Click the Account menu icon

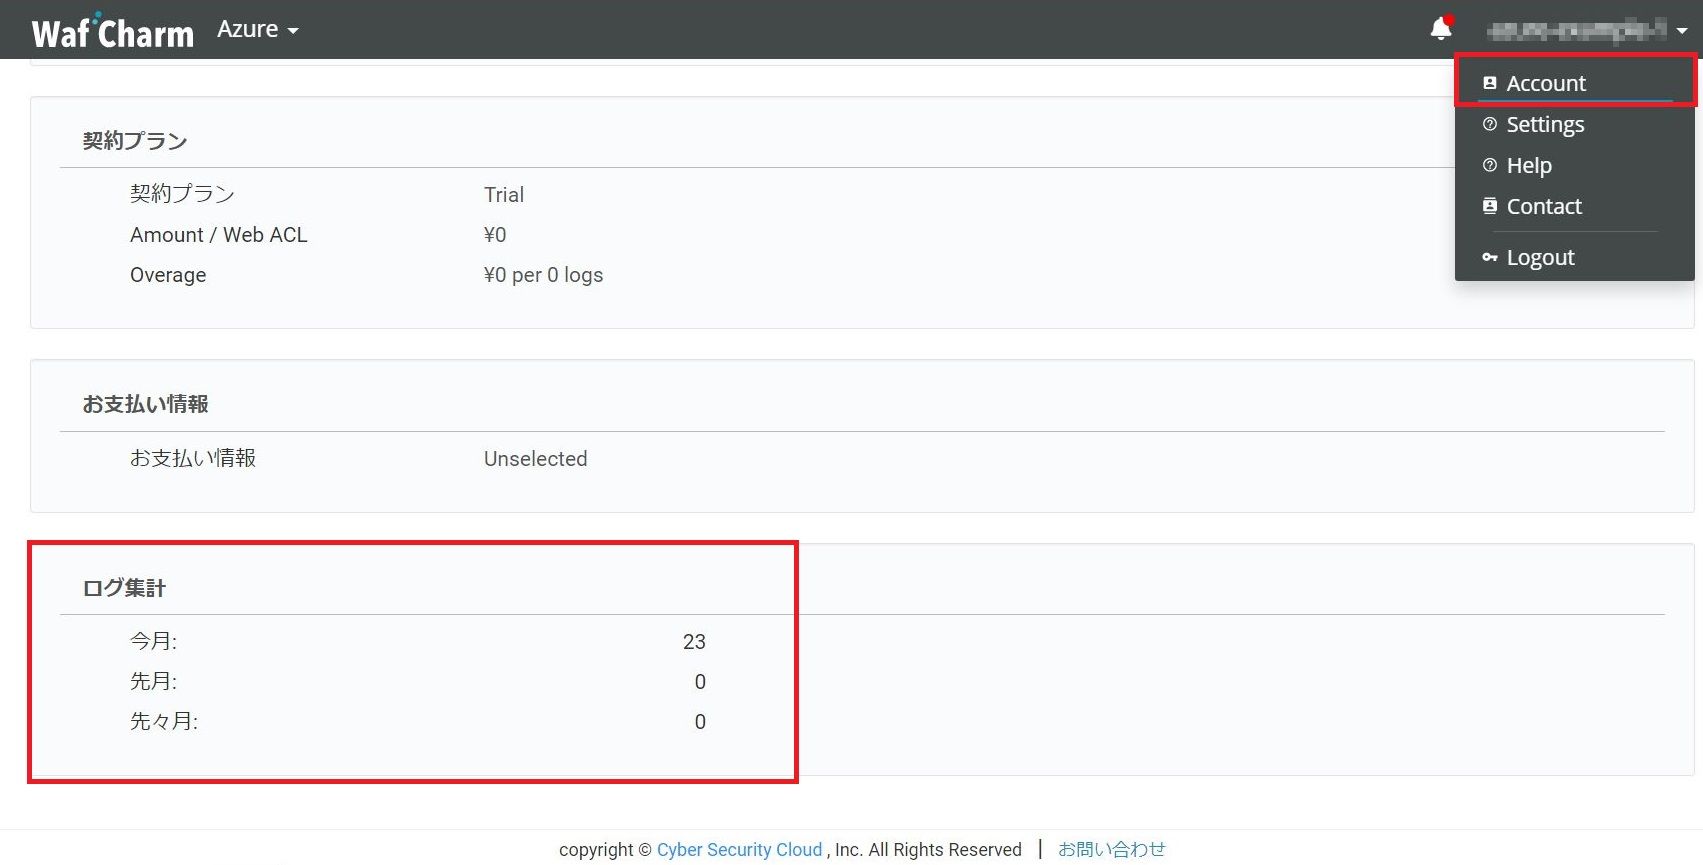click(x=1490, y=83)
